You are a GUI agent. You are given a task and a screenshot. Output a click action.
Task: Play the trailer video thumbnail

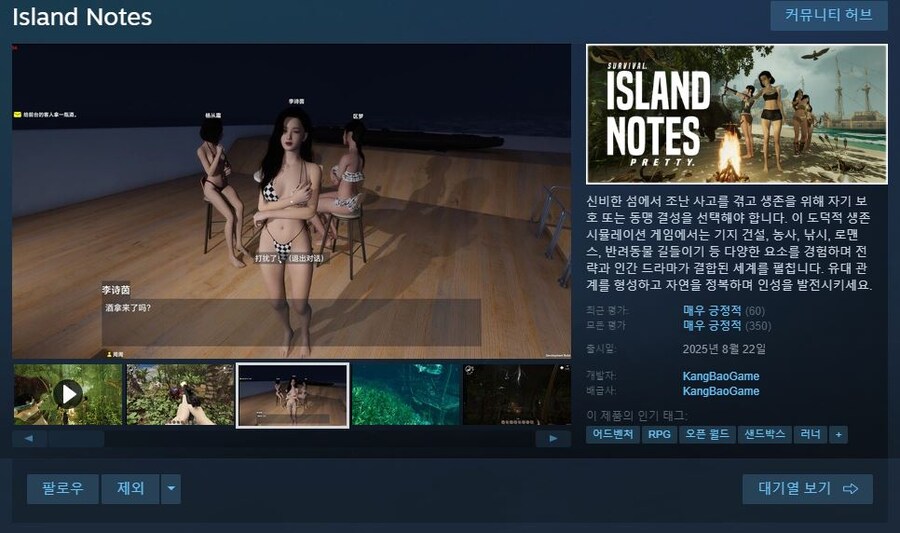[x=67, y=394]
